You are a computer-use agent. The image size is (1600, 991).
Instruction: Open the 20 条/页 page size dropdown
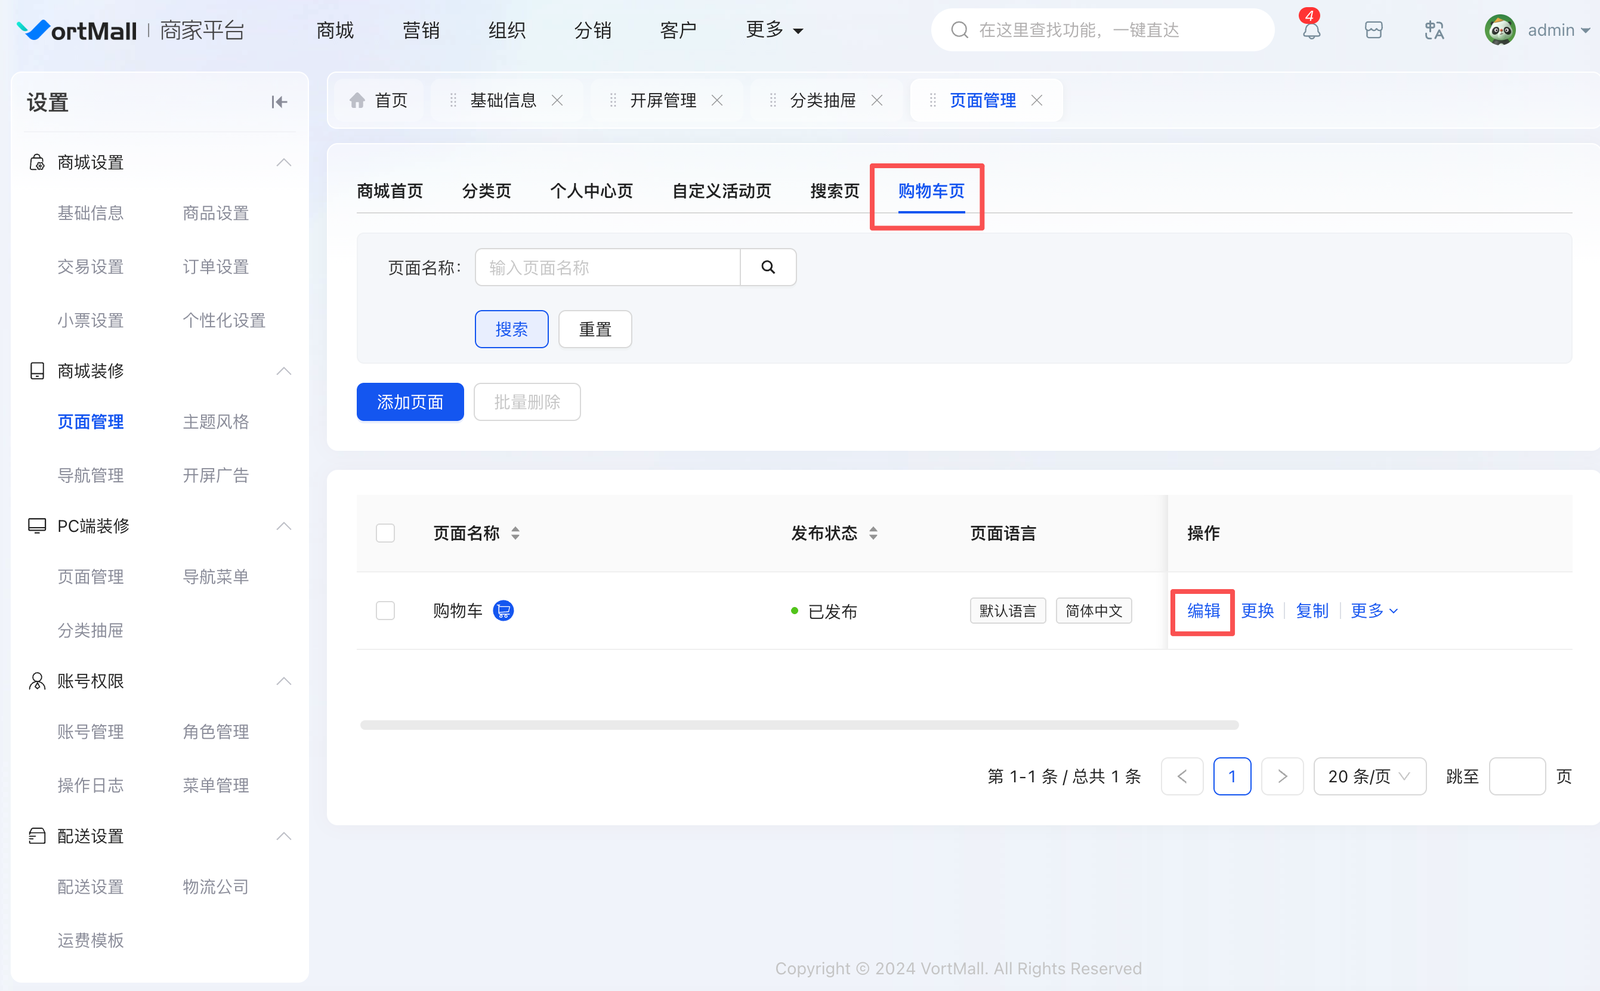(x=1368, y=776)
